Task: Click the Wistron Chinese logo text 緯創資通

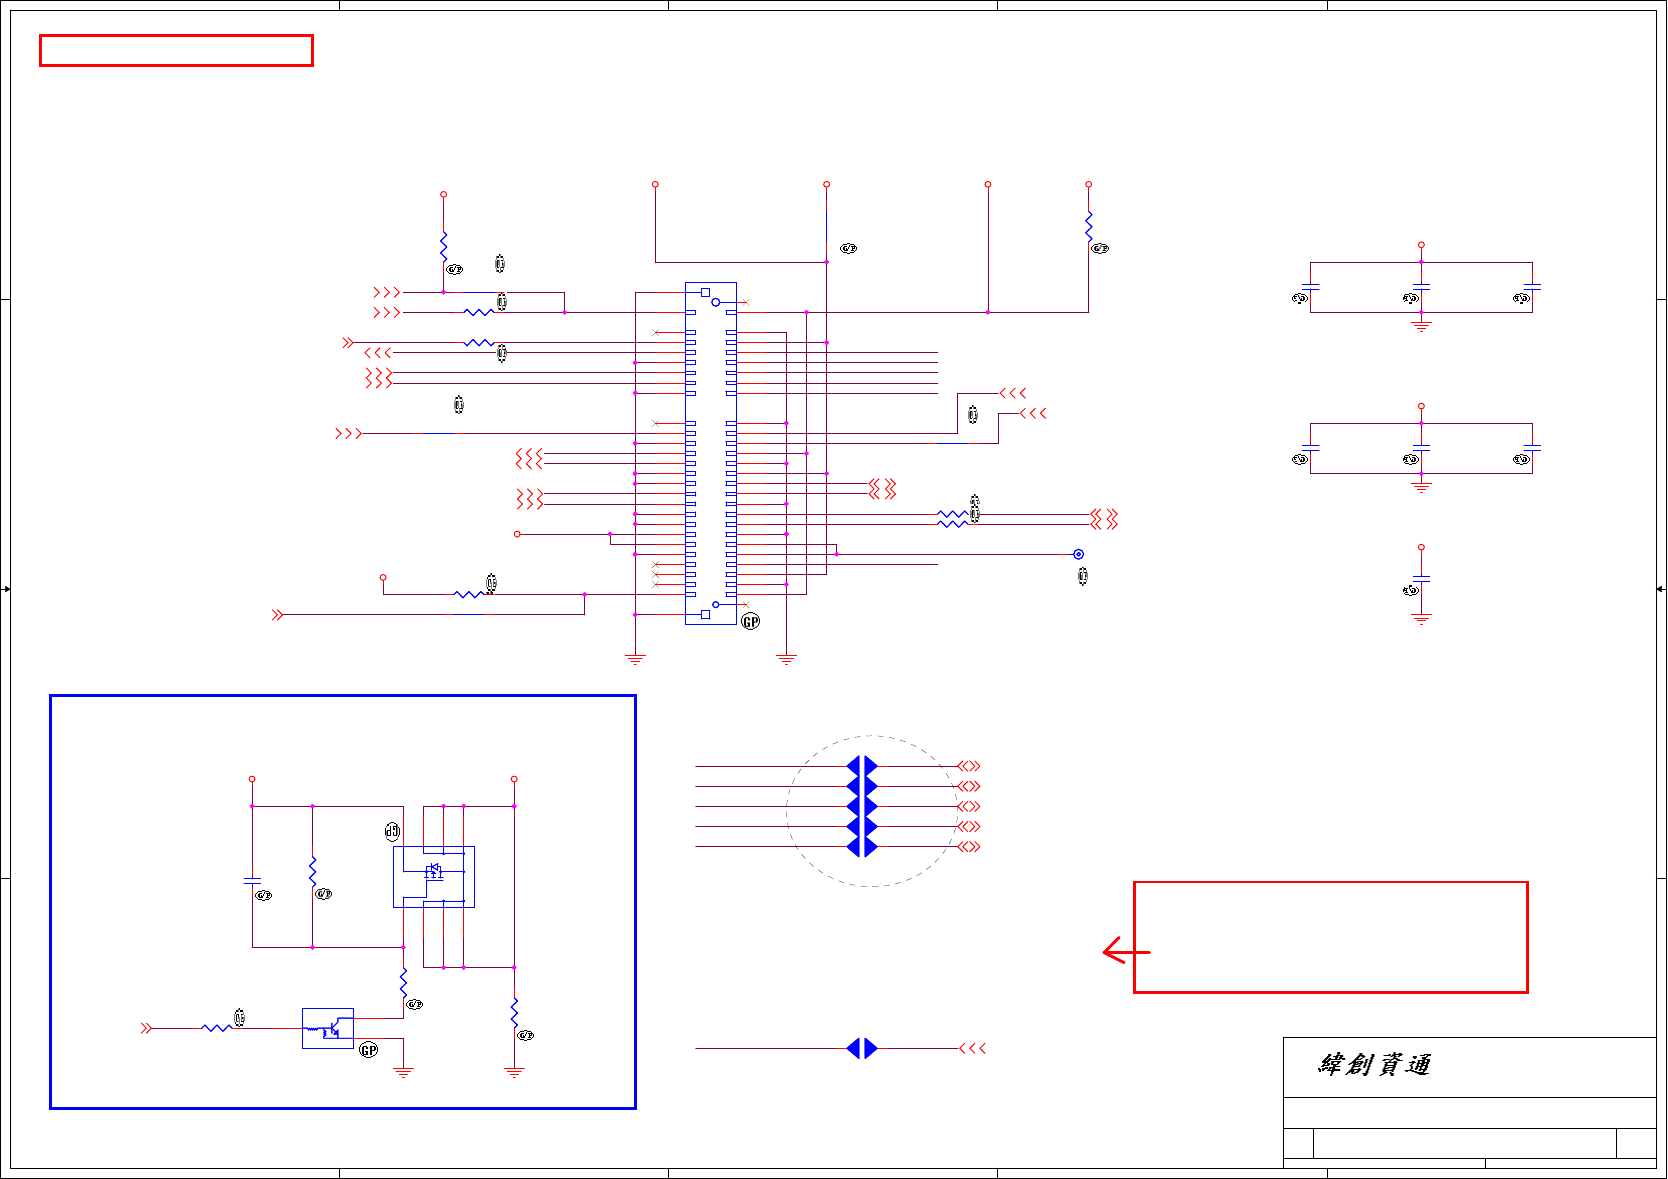Action: point(1375,1065)
